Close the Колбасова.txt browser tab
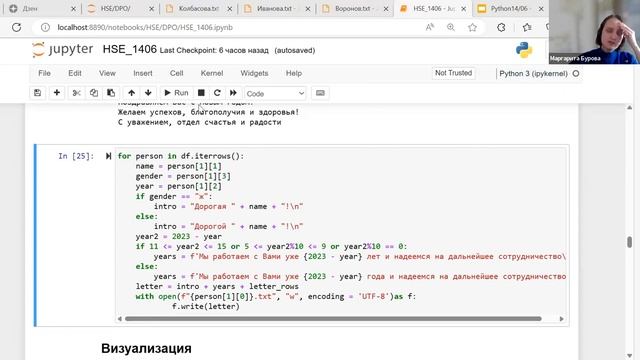 pyautogui.click(x=230, y=9)
